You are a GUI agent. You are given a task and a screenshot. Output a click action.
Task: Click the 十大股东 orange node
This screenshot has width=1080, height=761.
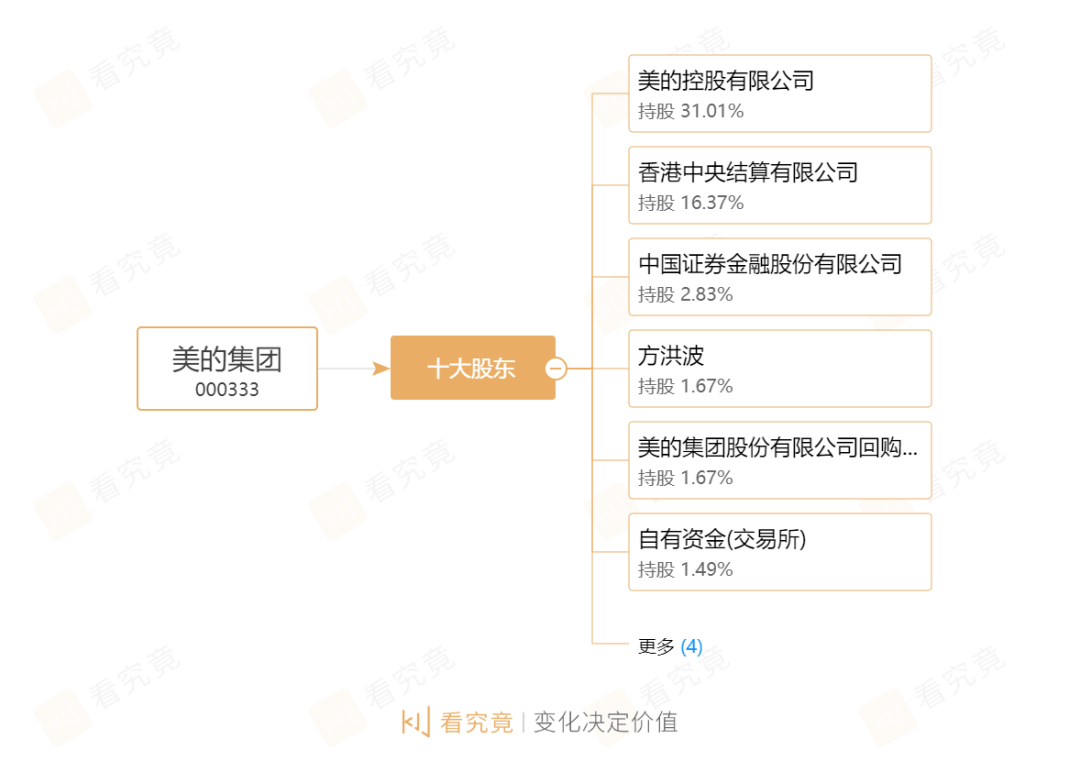[470, 369]
